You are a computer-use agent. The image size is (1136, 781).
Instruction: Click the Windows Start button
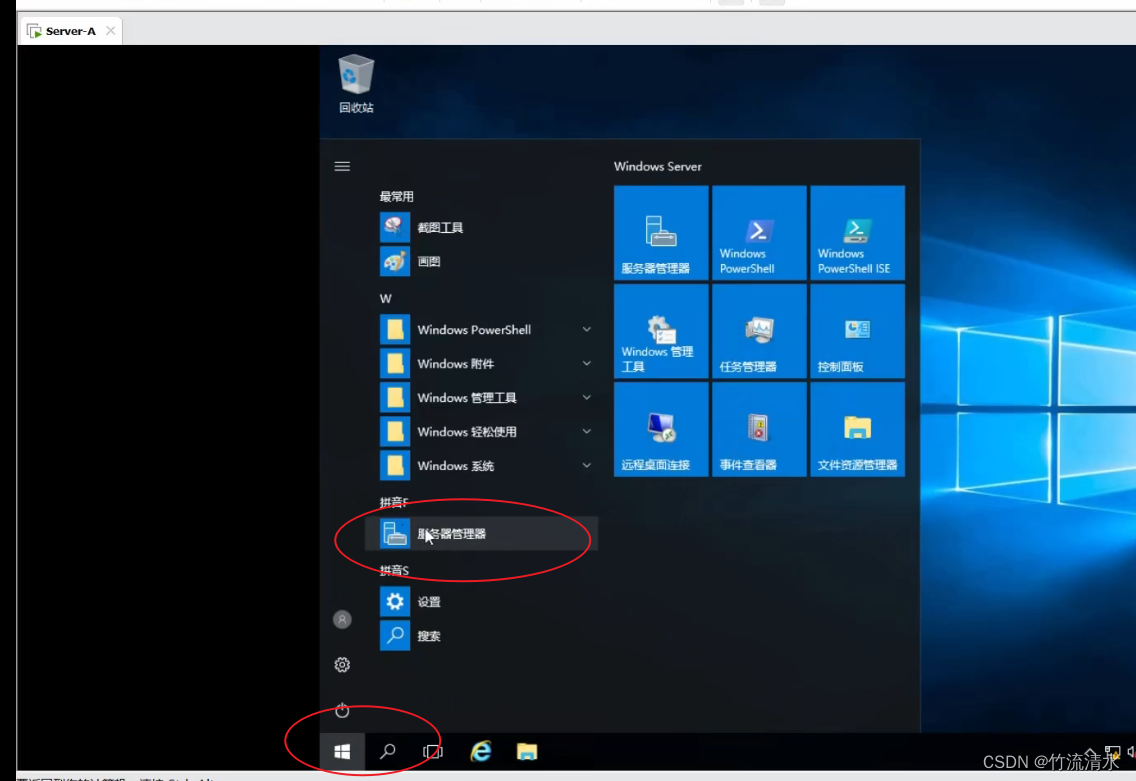pos(342,752)
